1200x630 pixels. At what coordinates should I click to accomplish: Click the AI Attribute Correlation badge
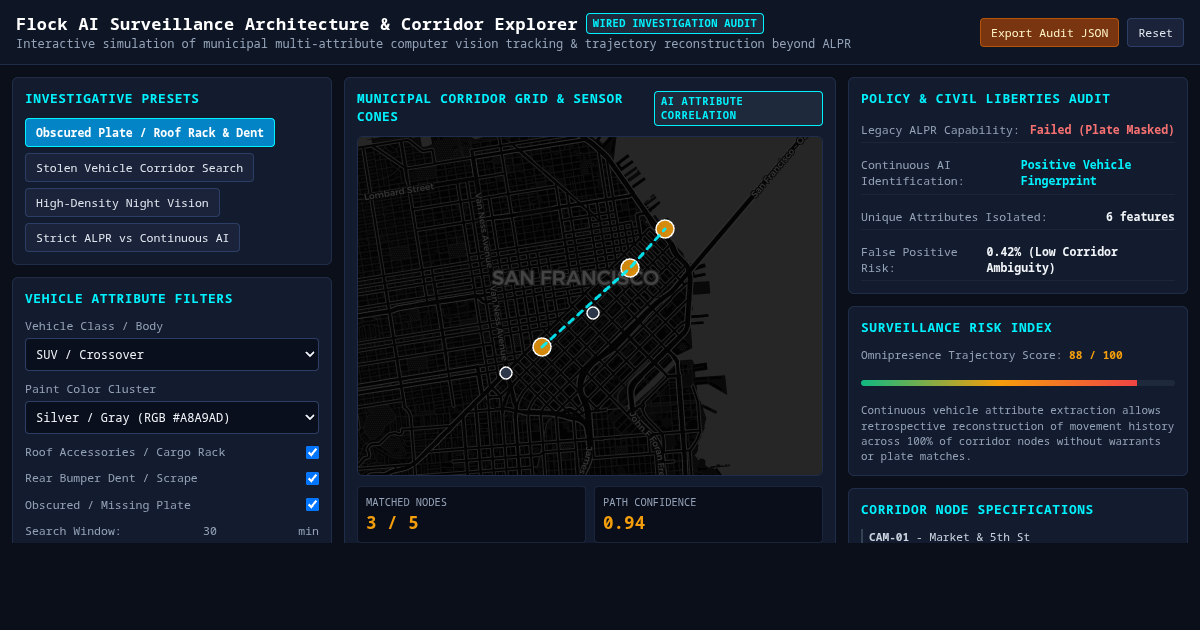738,108
